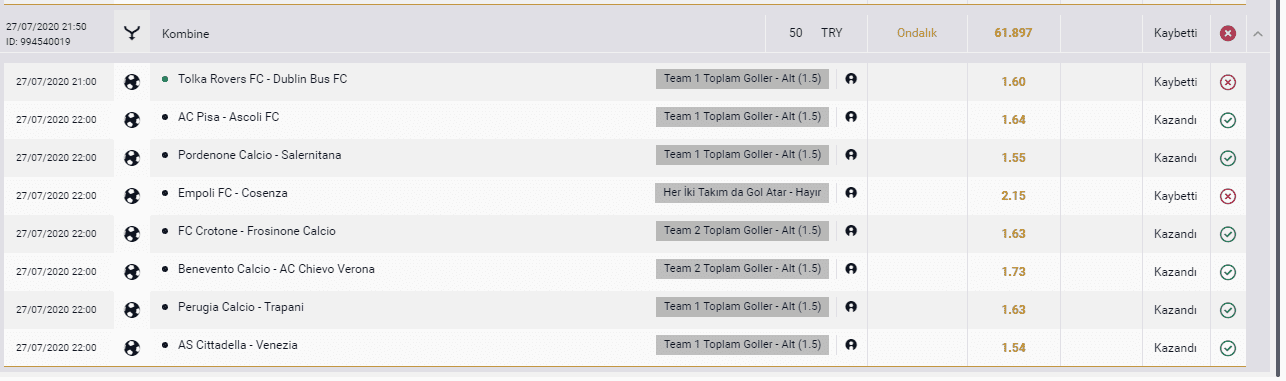Screen dimensions: 1286x381
Task: Click red lost icon for Empoli FC row
Action: pos(1228,196)
